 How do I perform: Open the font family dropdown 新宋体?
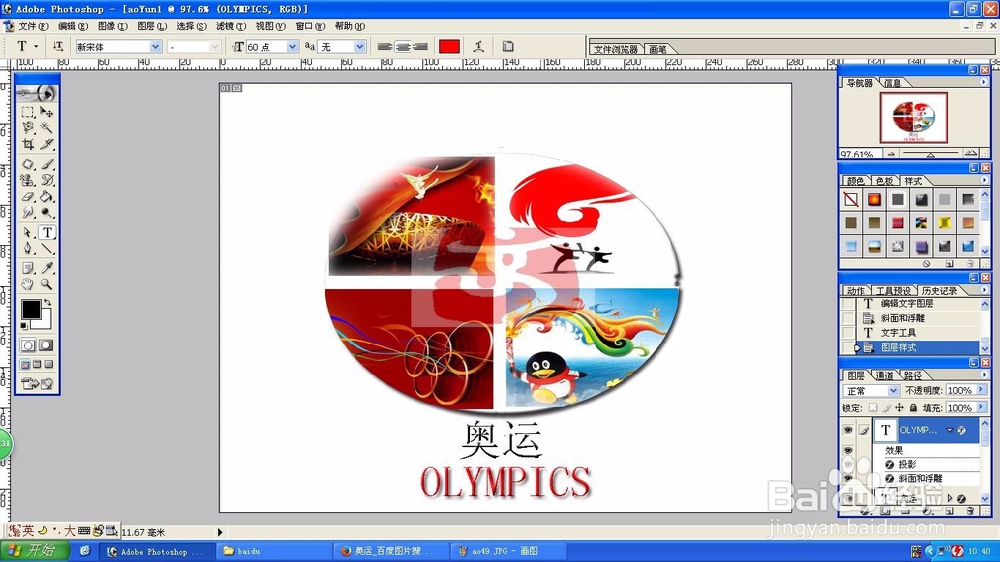[155, 47]
